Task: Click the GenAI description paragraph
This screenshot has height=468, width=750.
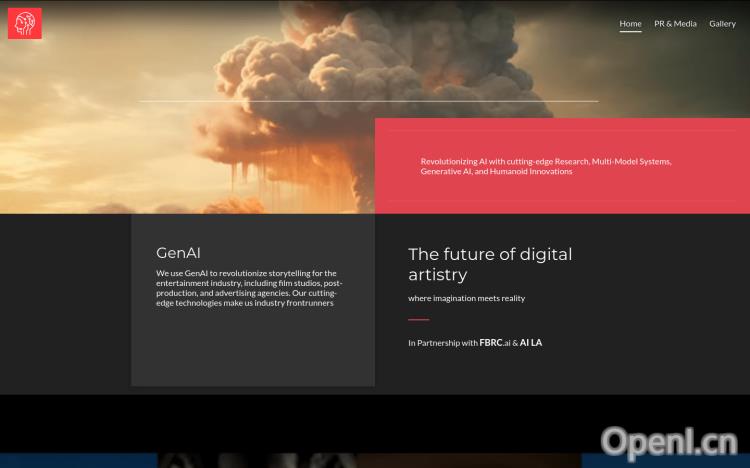Action: (246, 288)
